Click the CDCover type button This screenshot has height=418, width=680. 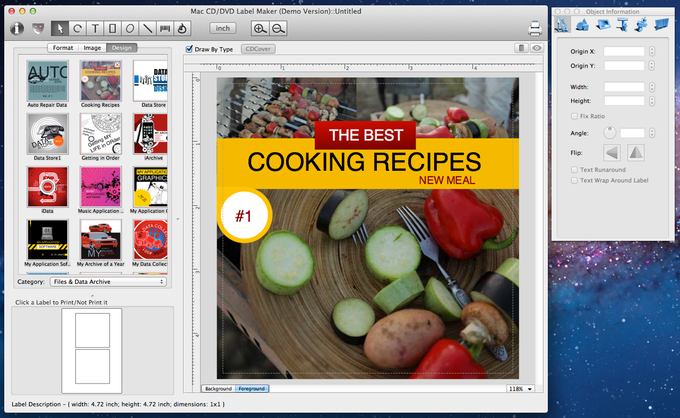coord(258,49)
